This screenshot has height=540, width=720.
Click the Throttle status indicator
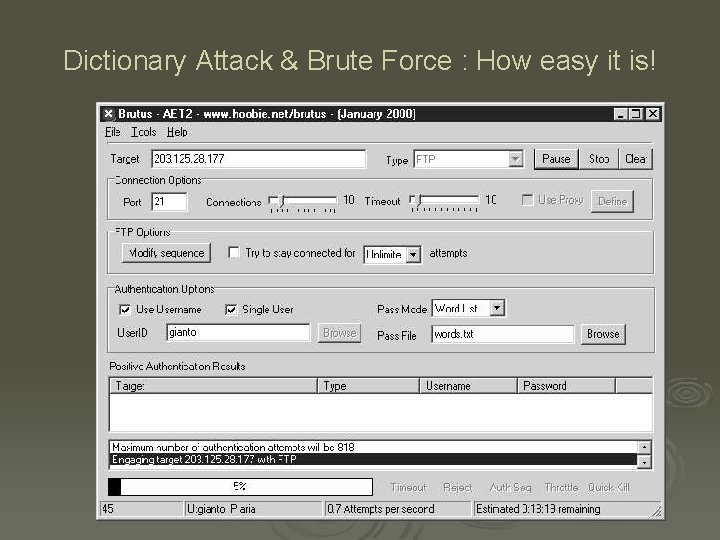[x=561, y=488]
